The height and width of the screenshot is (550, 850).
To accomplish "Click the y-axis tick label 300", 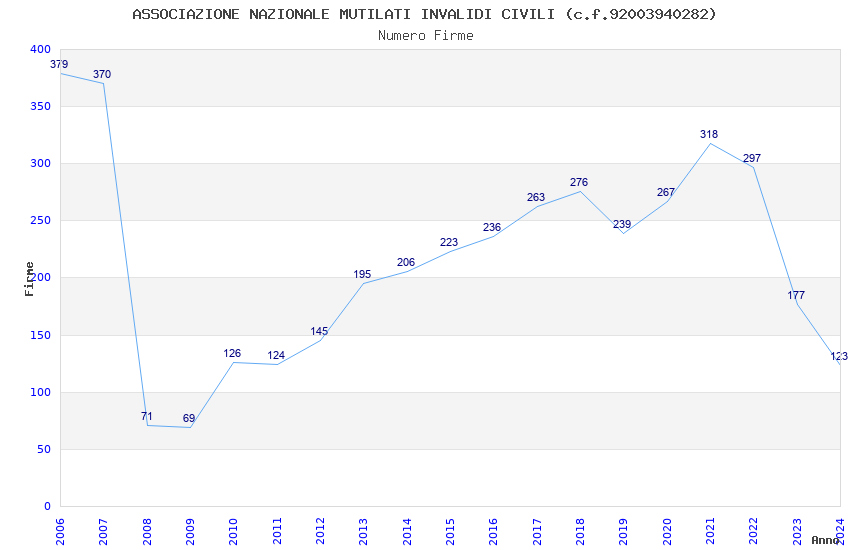I will click(x=41, y=163).
